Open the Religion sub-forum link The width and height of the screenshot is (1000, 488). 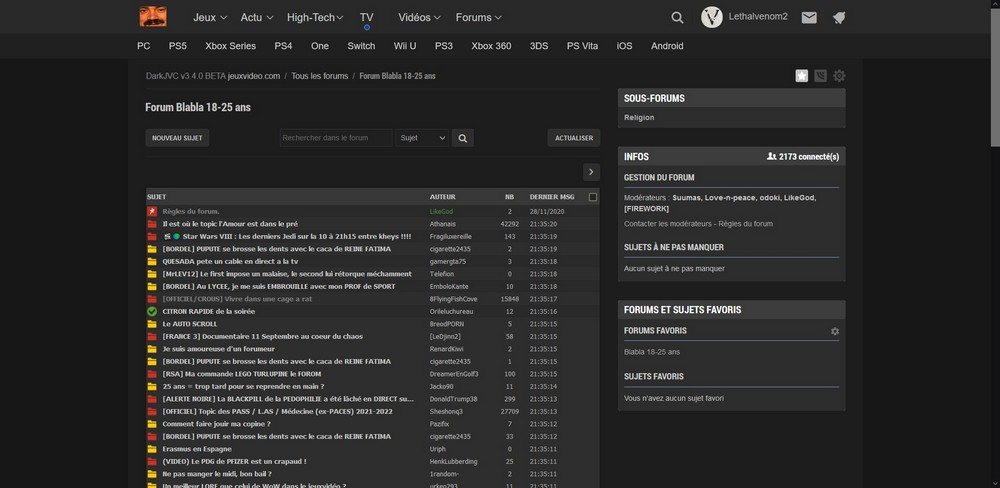[639, 117]
